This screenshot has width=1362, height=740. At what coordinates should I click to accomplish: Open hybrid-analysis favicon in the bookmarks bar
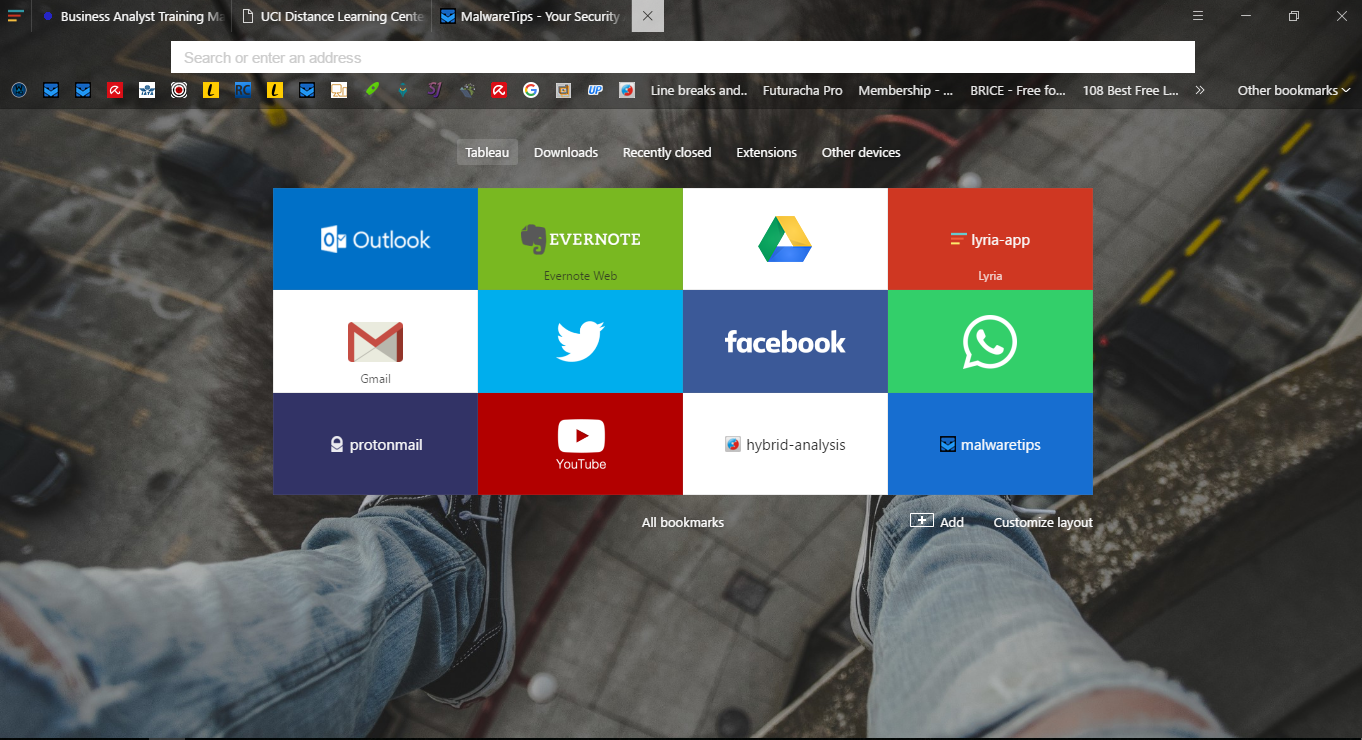click(627, 90)
